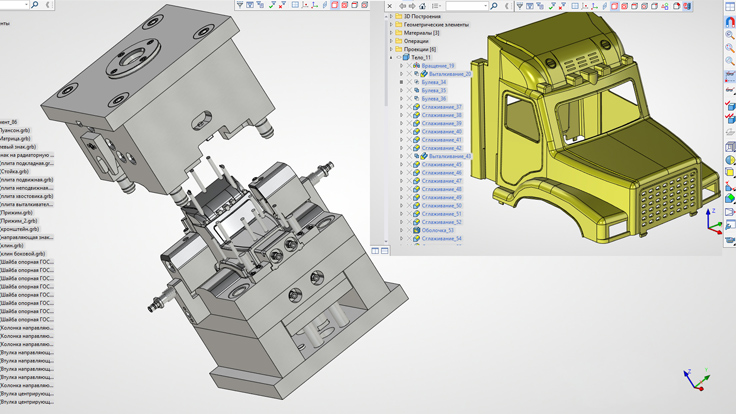Toggle suppress X mark on Вращение_19
This screenshot has height=414, width=736.
point(409,66)
